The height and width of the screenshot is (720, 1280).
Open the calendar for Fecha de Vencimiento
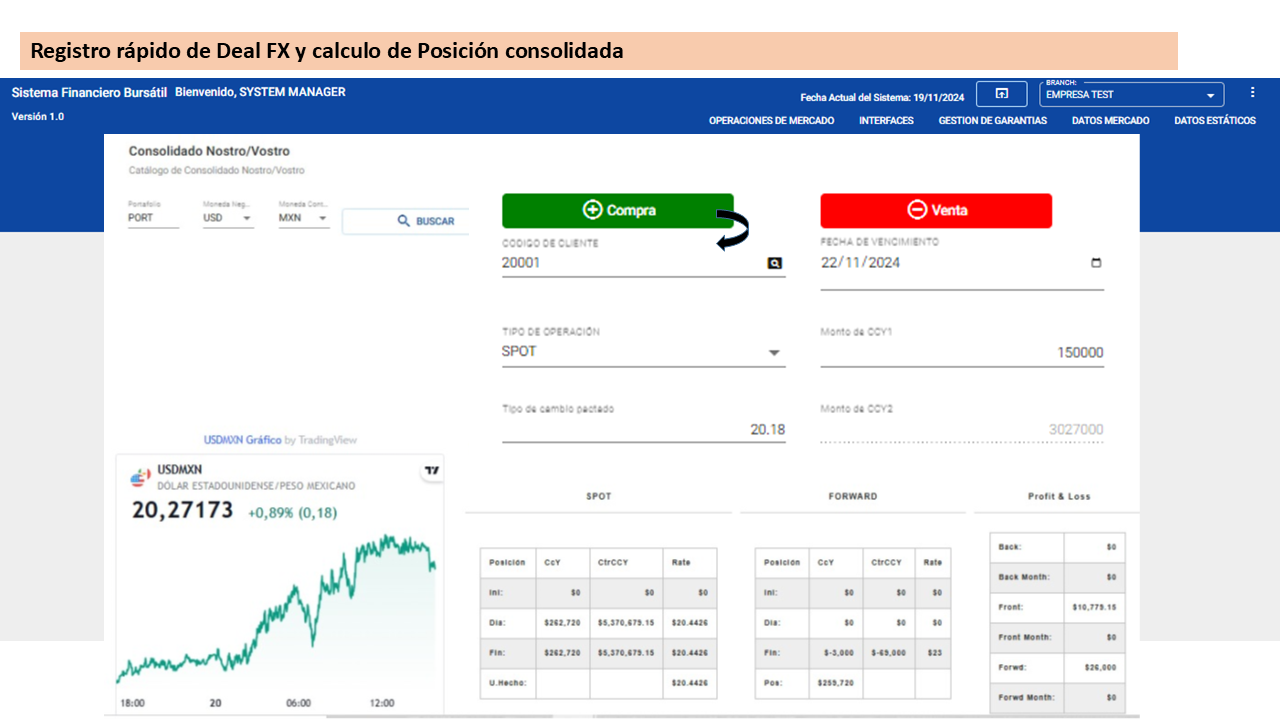click(1096, 262)
